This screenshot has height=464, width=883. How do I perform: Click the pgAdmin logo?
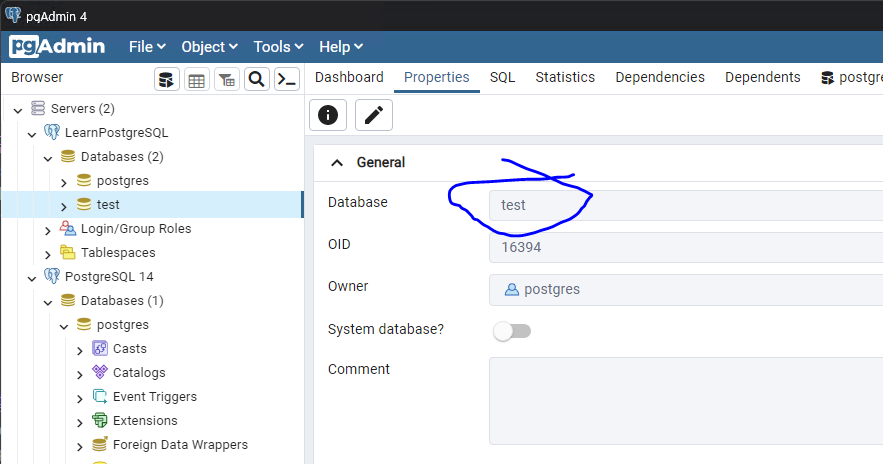click(57, 46)
